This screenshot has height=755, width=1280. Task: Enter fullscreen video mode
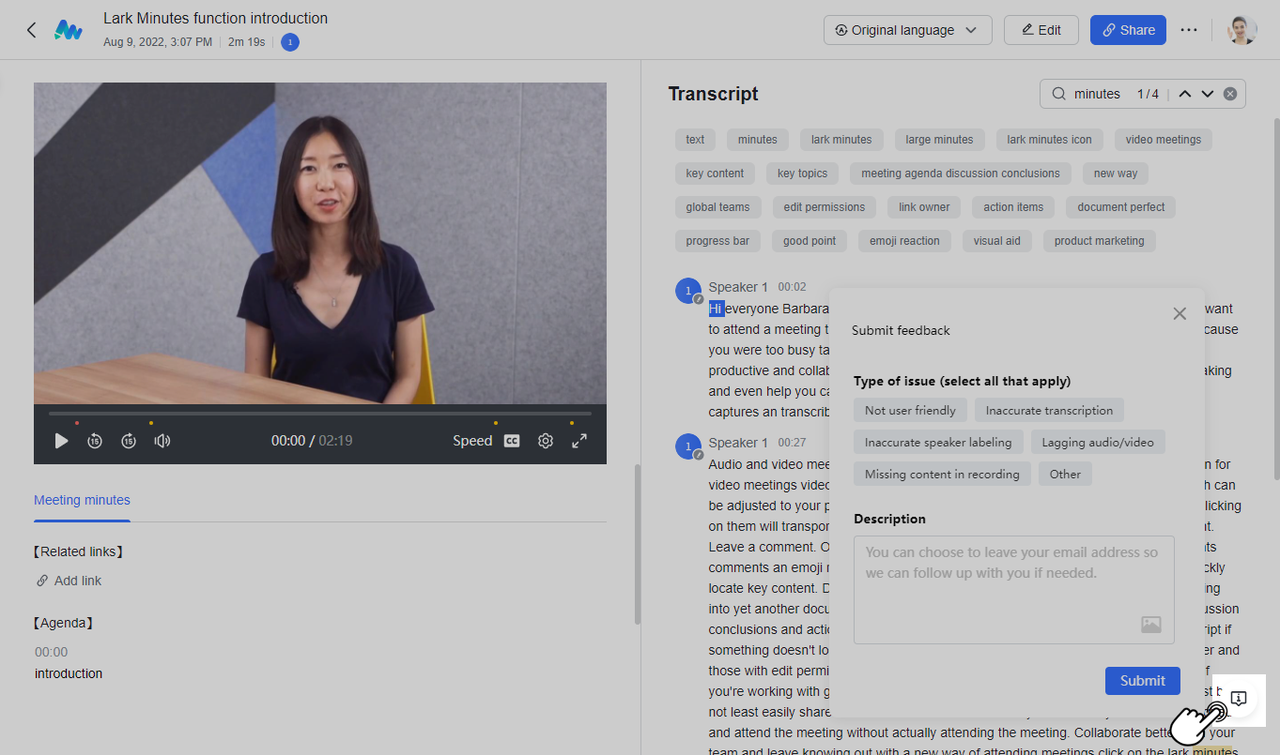click(579, 441)
